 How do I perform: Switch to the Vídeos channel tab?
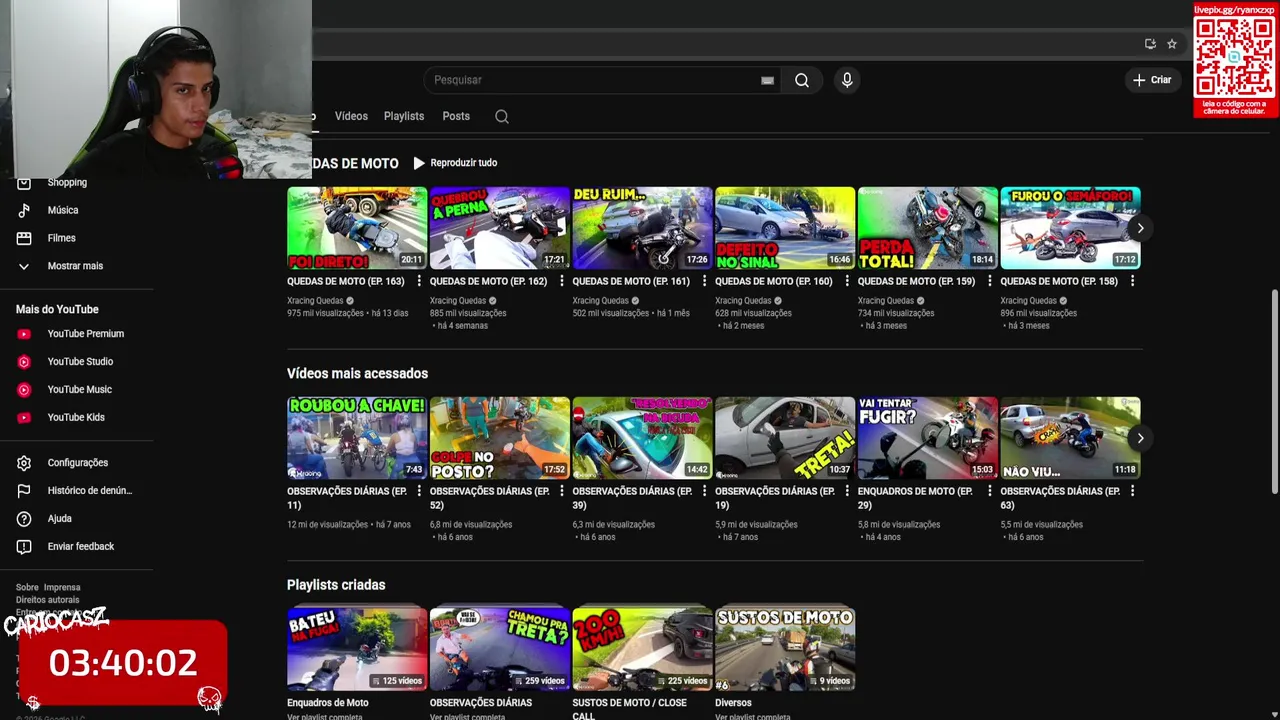point(351,116)
